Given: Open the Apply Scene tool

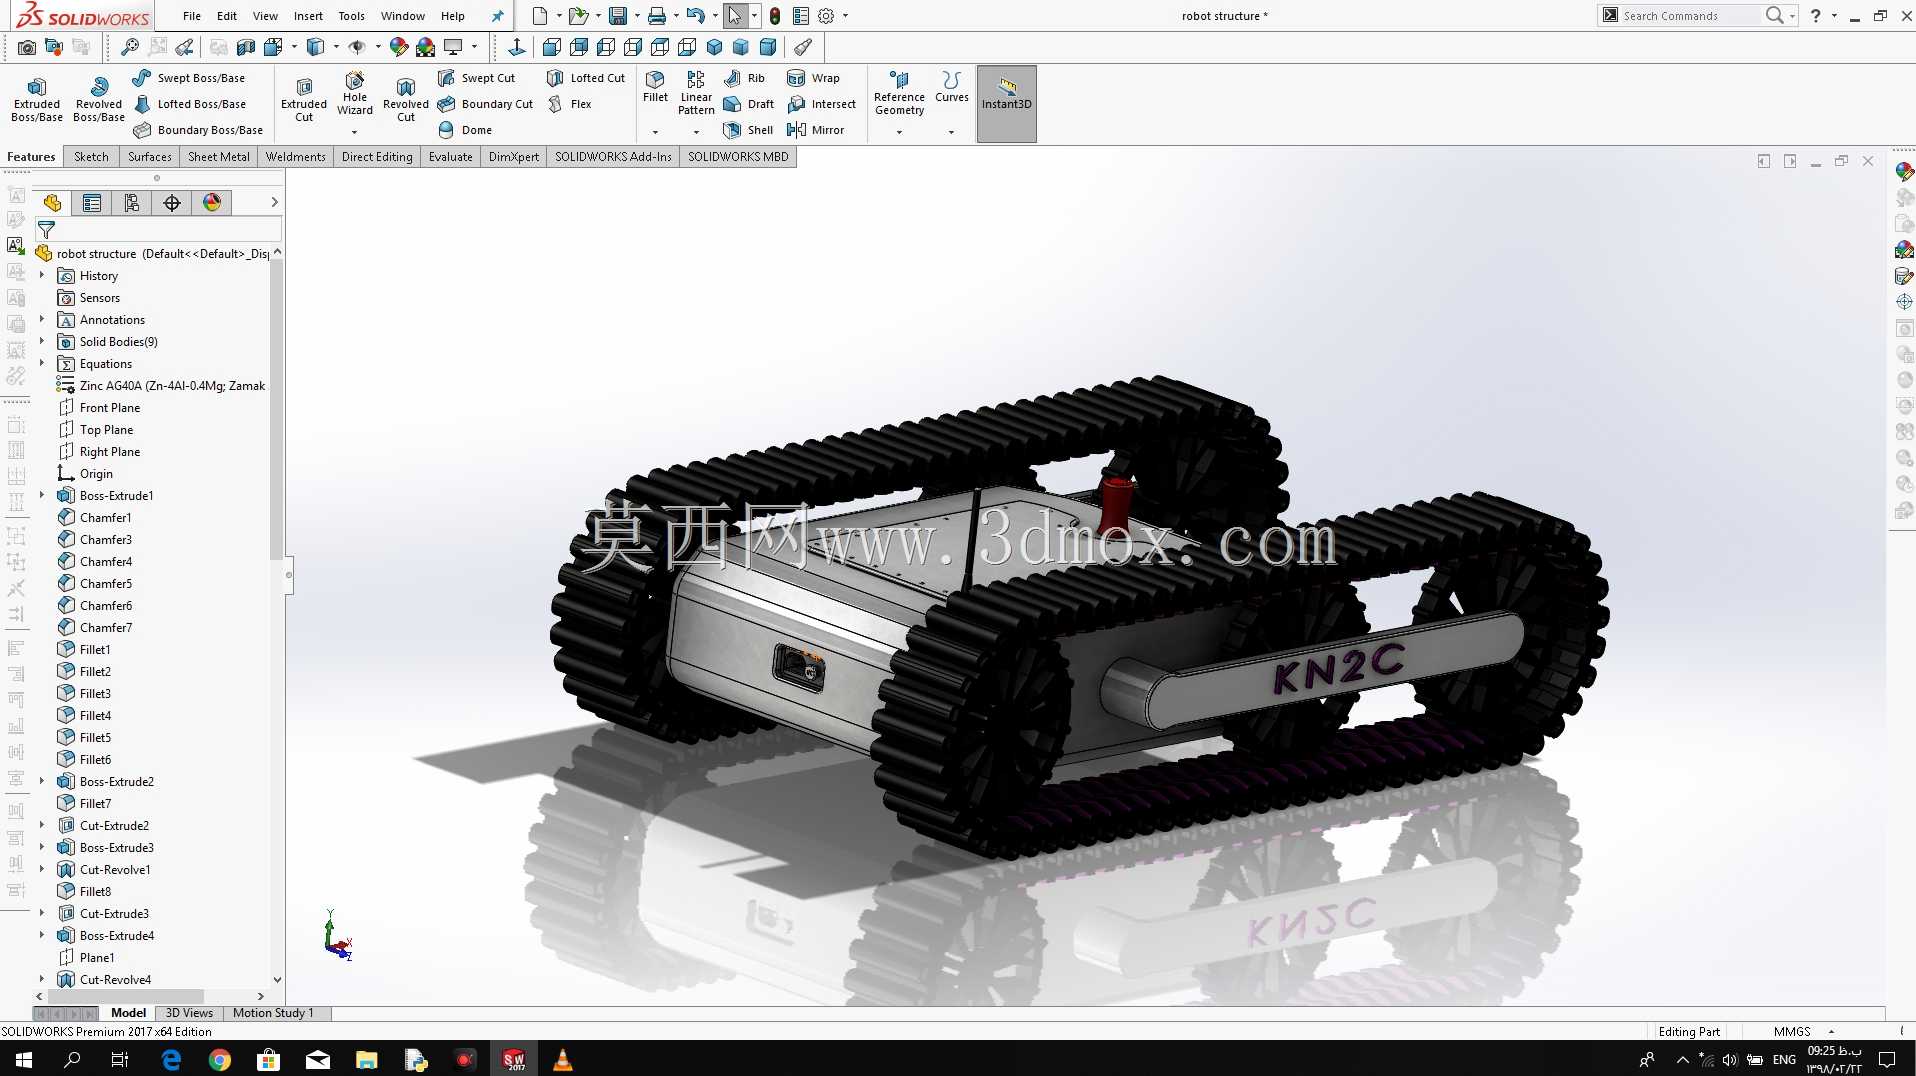Looking at the screenshot, I should 426,47.
